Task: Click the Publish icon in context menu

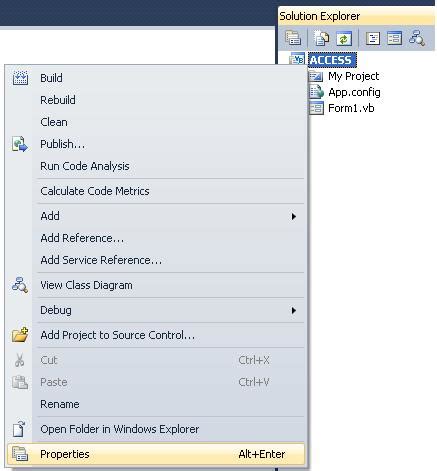Action: coord(20,144)
